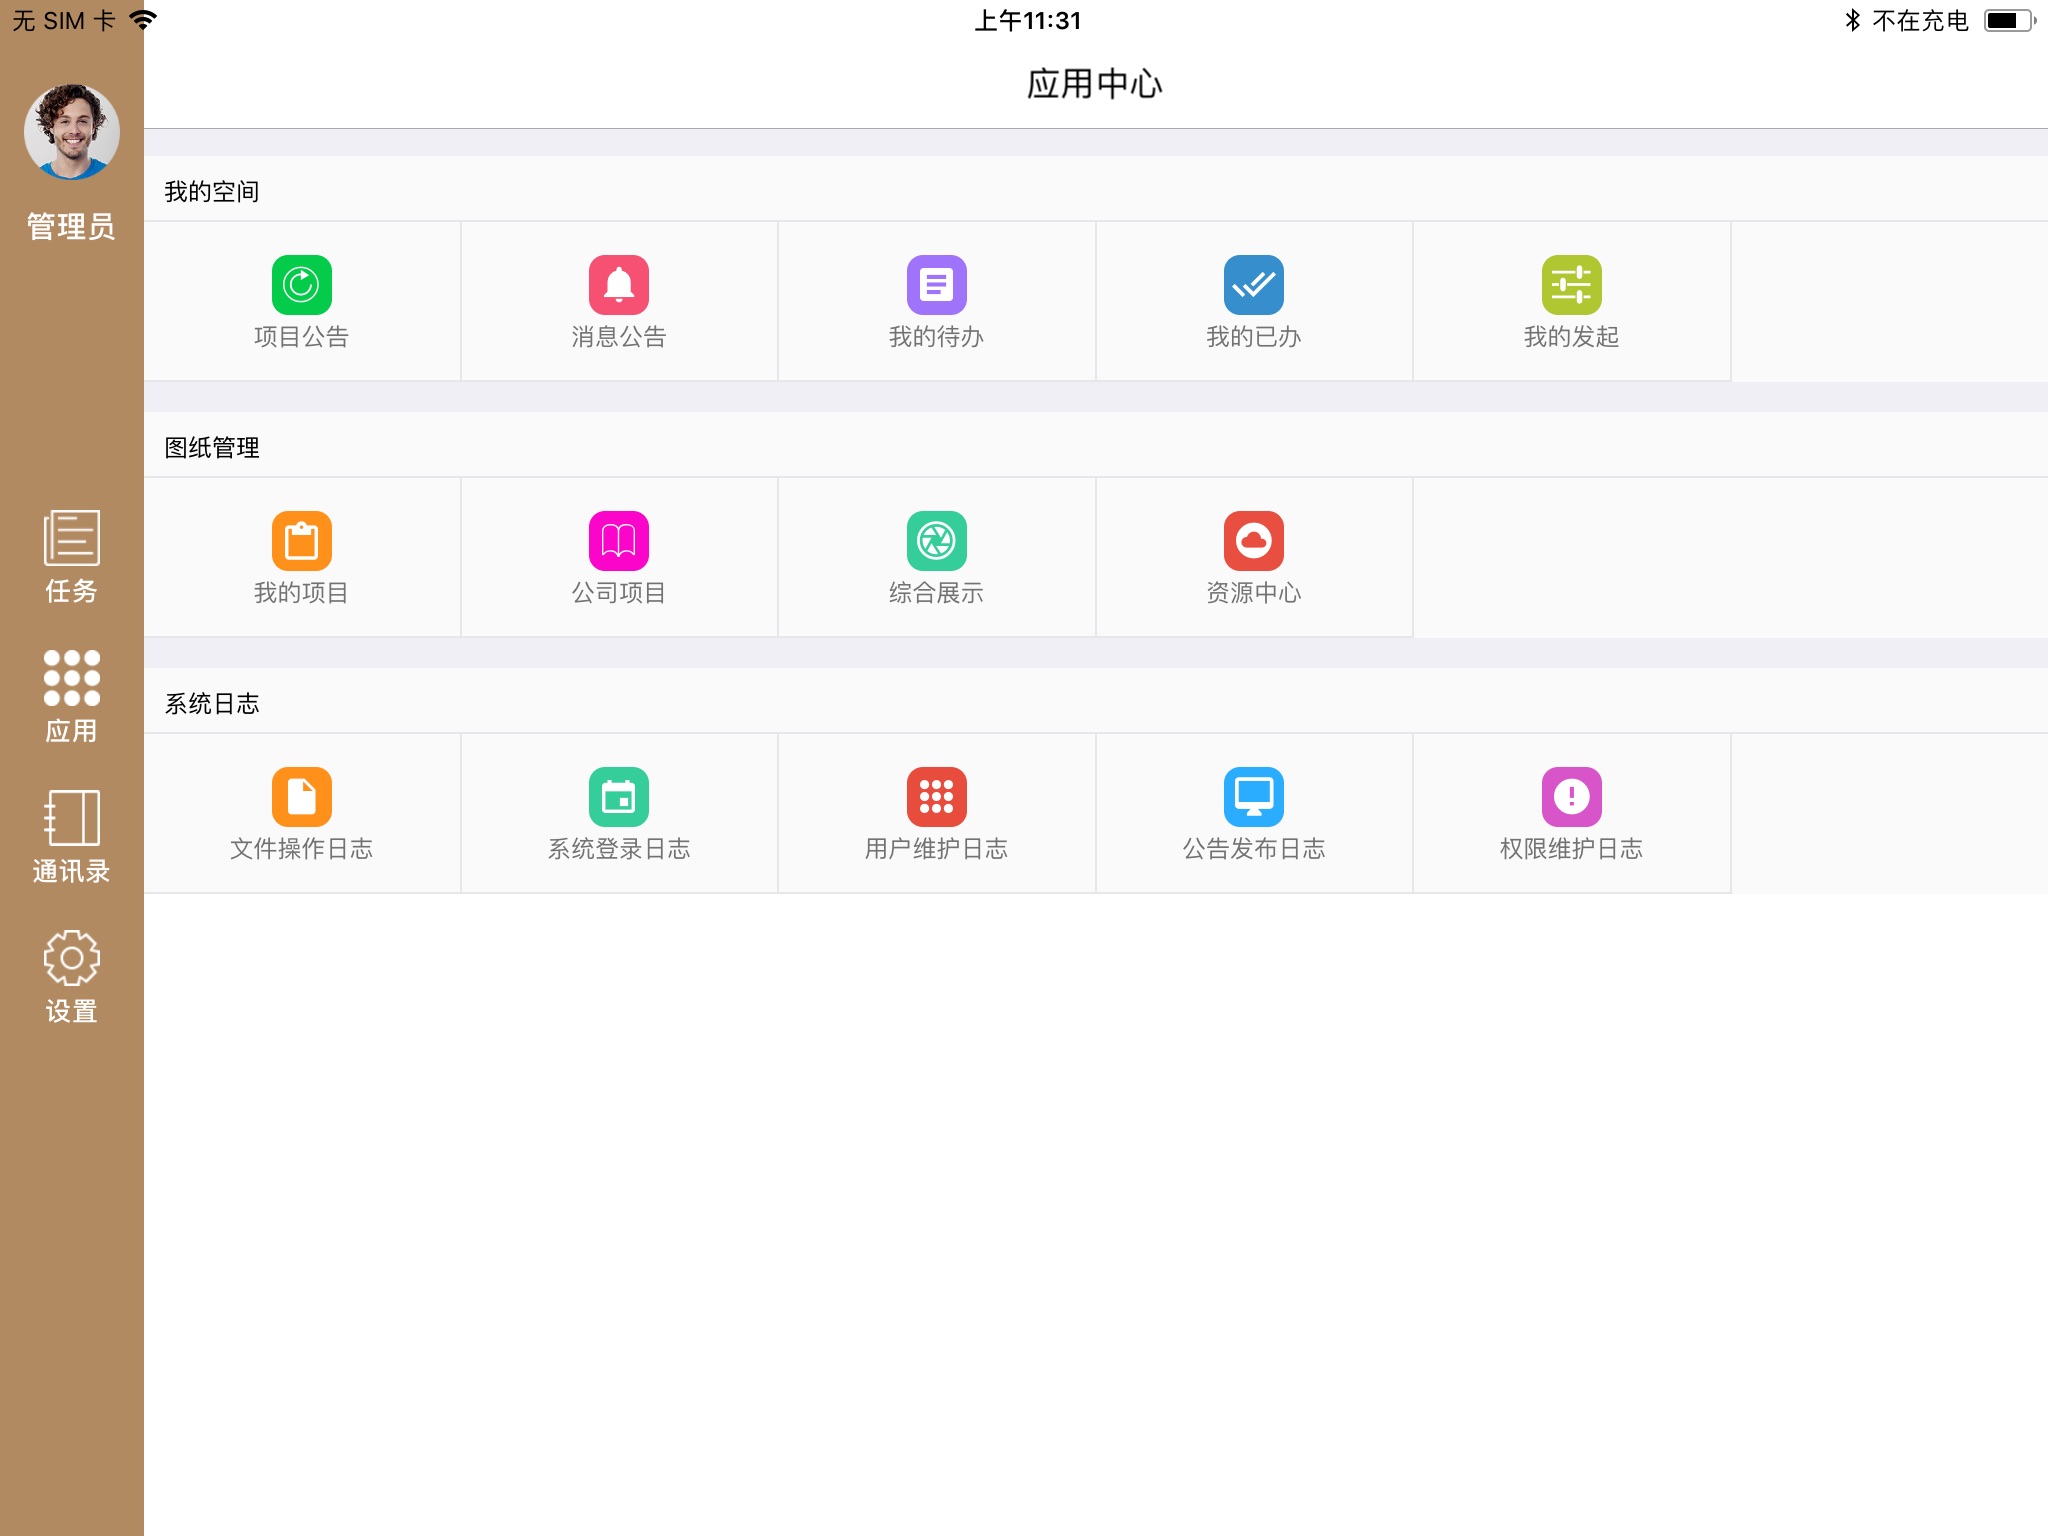
Task: Open the 公告发布日志 monitor icon
Action: pos(1254,797)
